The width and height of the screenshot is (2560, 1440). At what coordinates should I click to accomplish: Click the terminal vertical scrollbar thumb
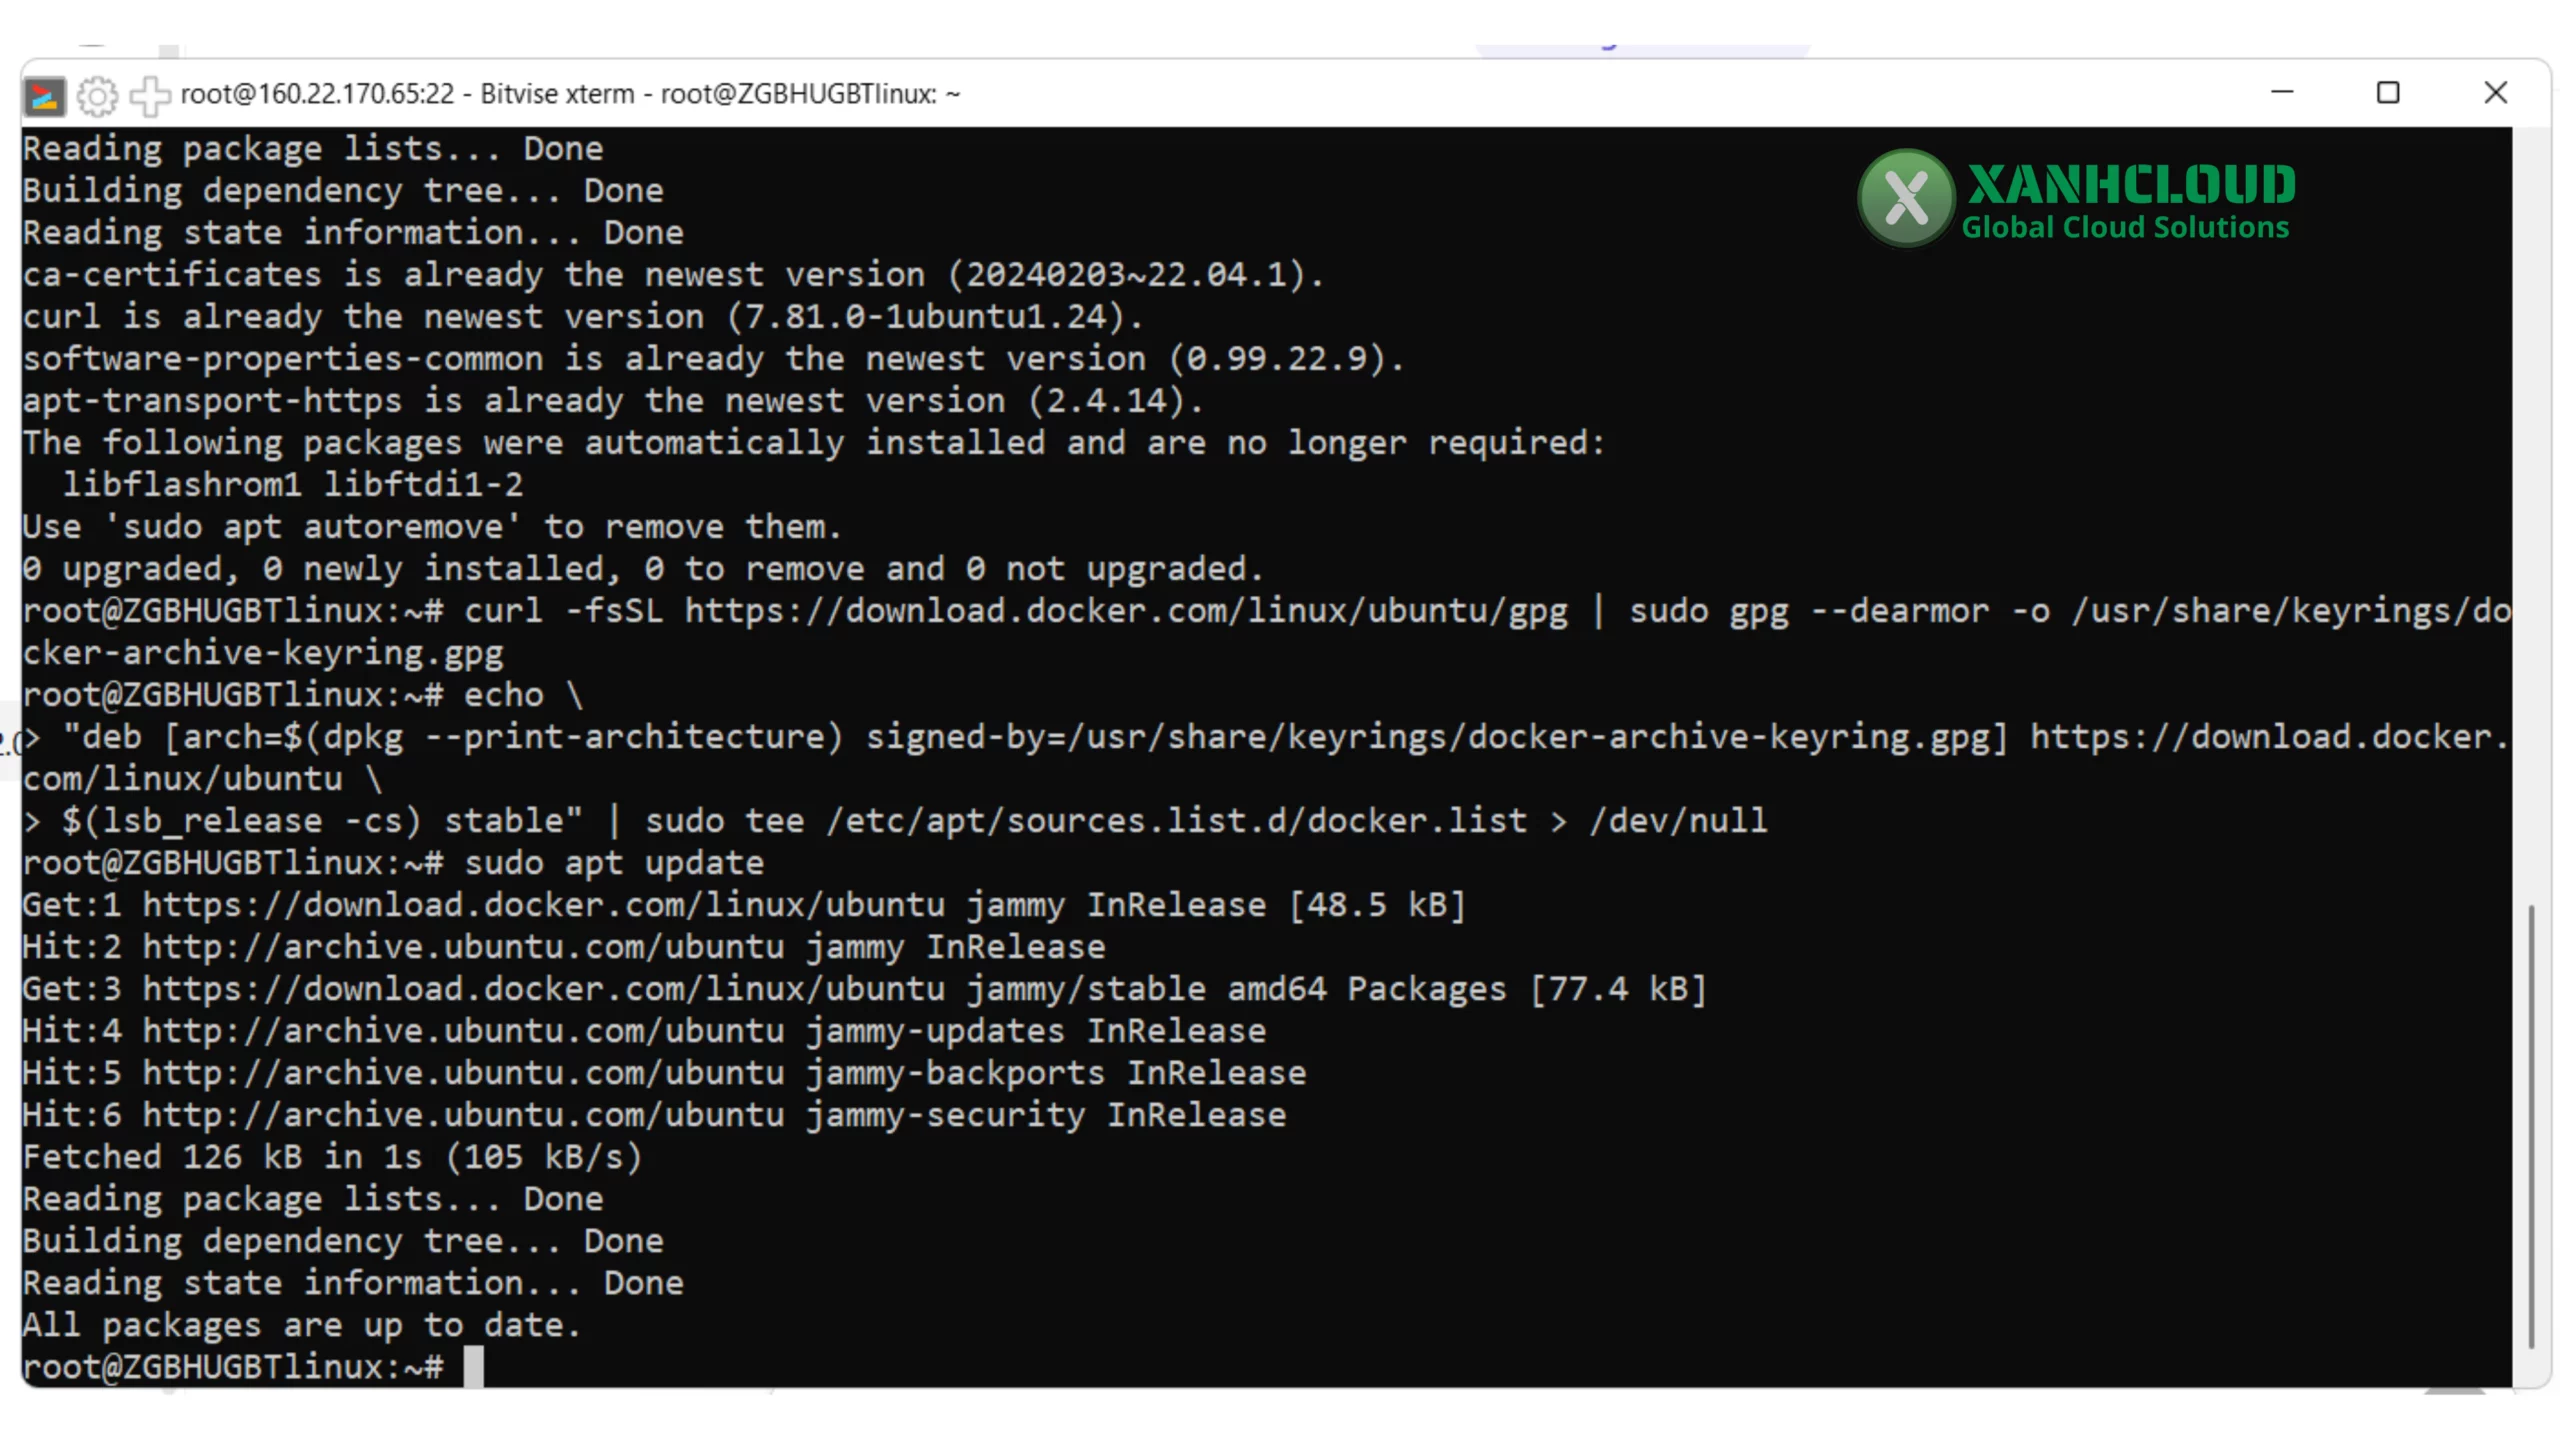tap(2531, 1127)
